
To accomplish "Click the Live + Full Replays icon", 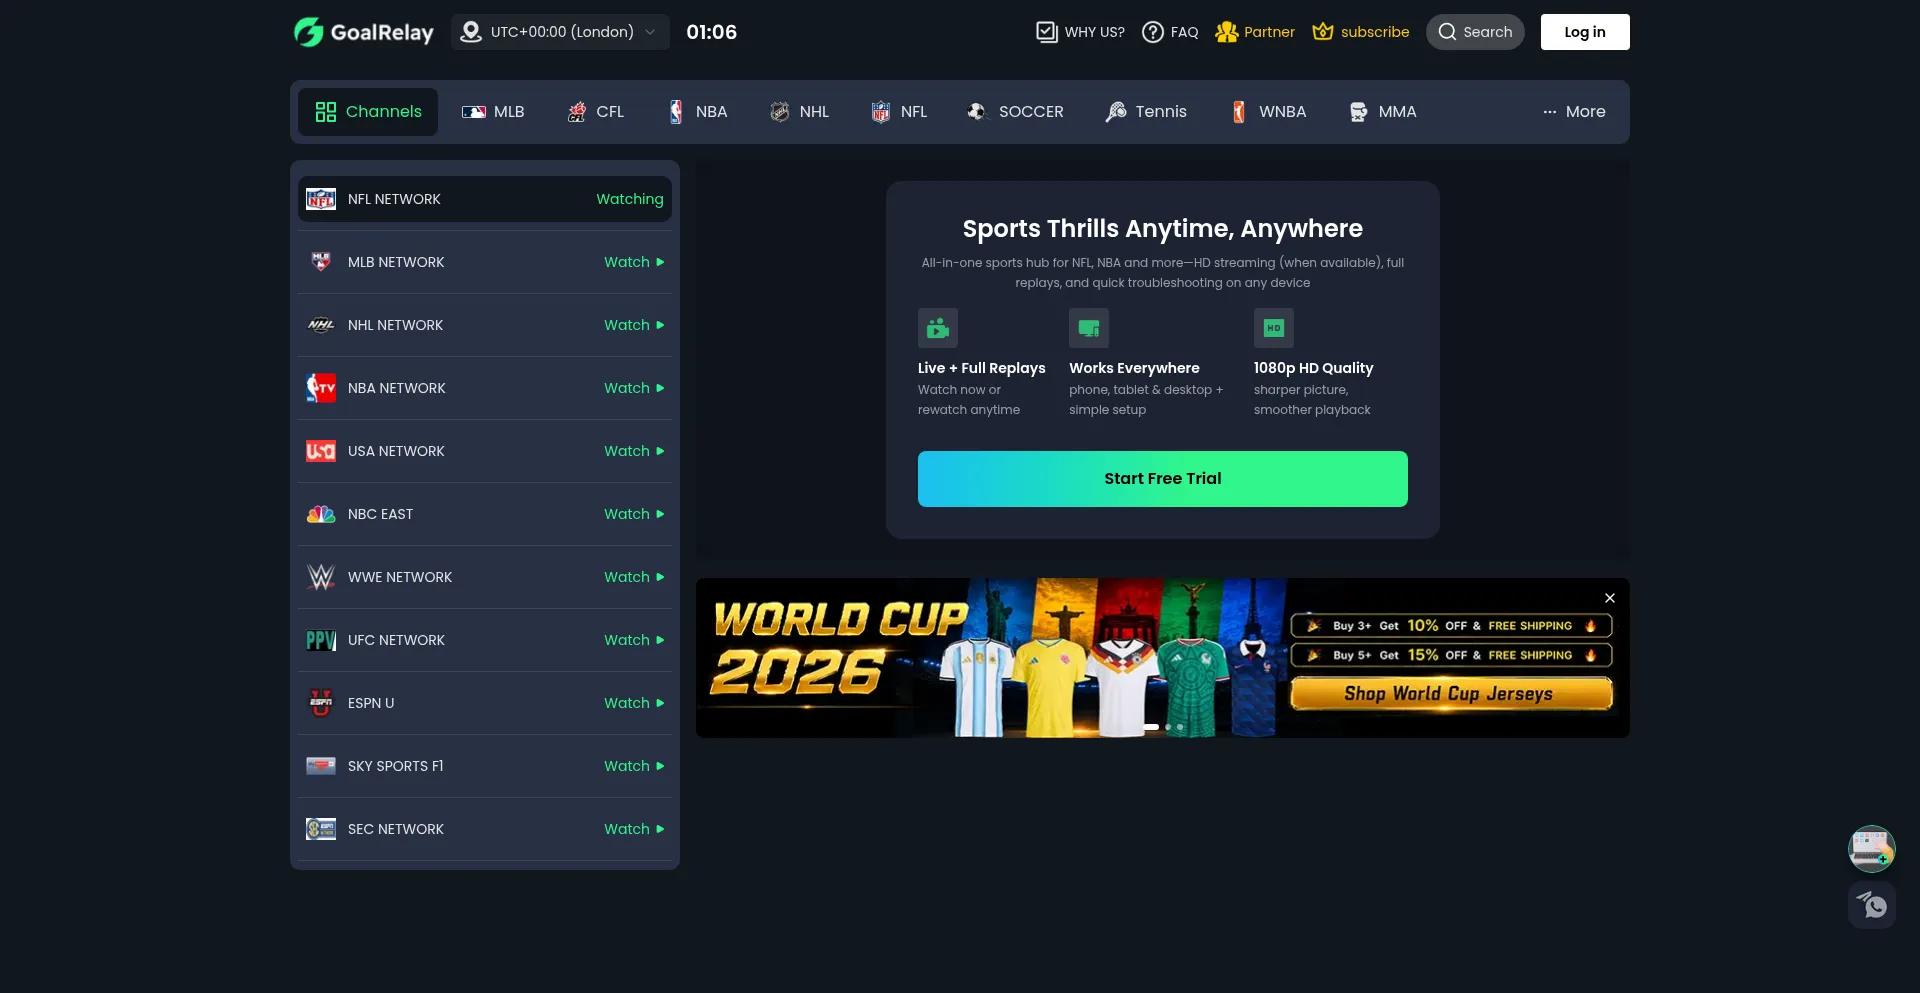I will tap(938, 328).
